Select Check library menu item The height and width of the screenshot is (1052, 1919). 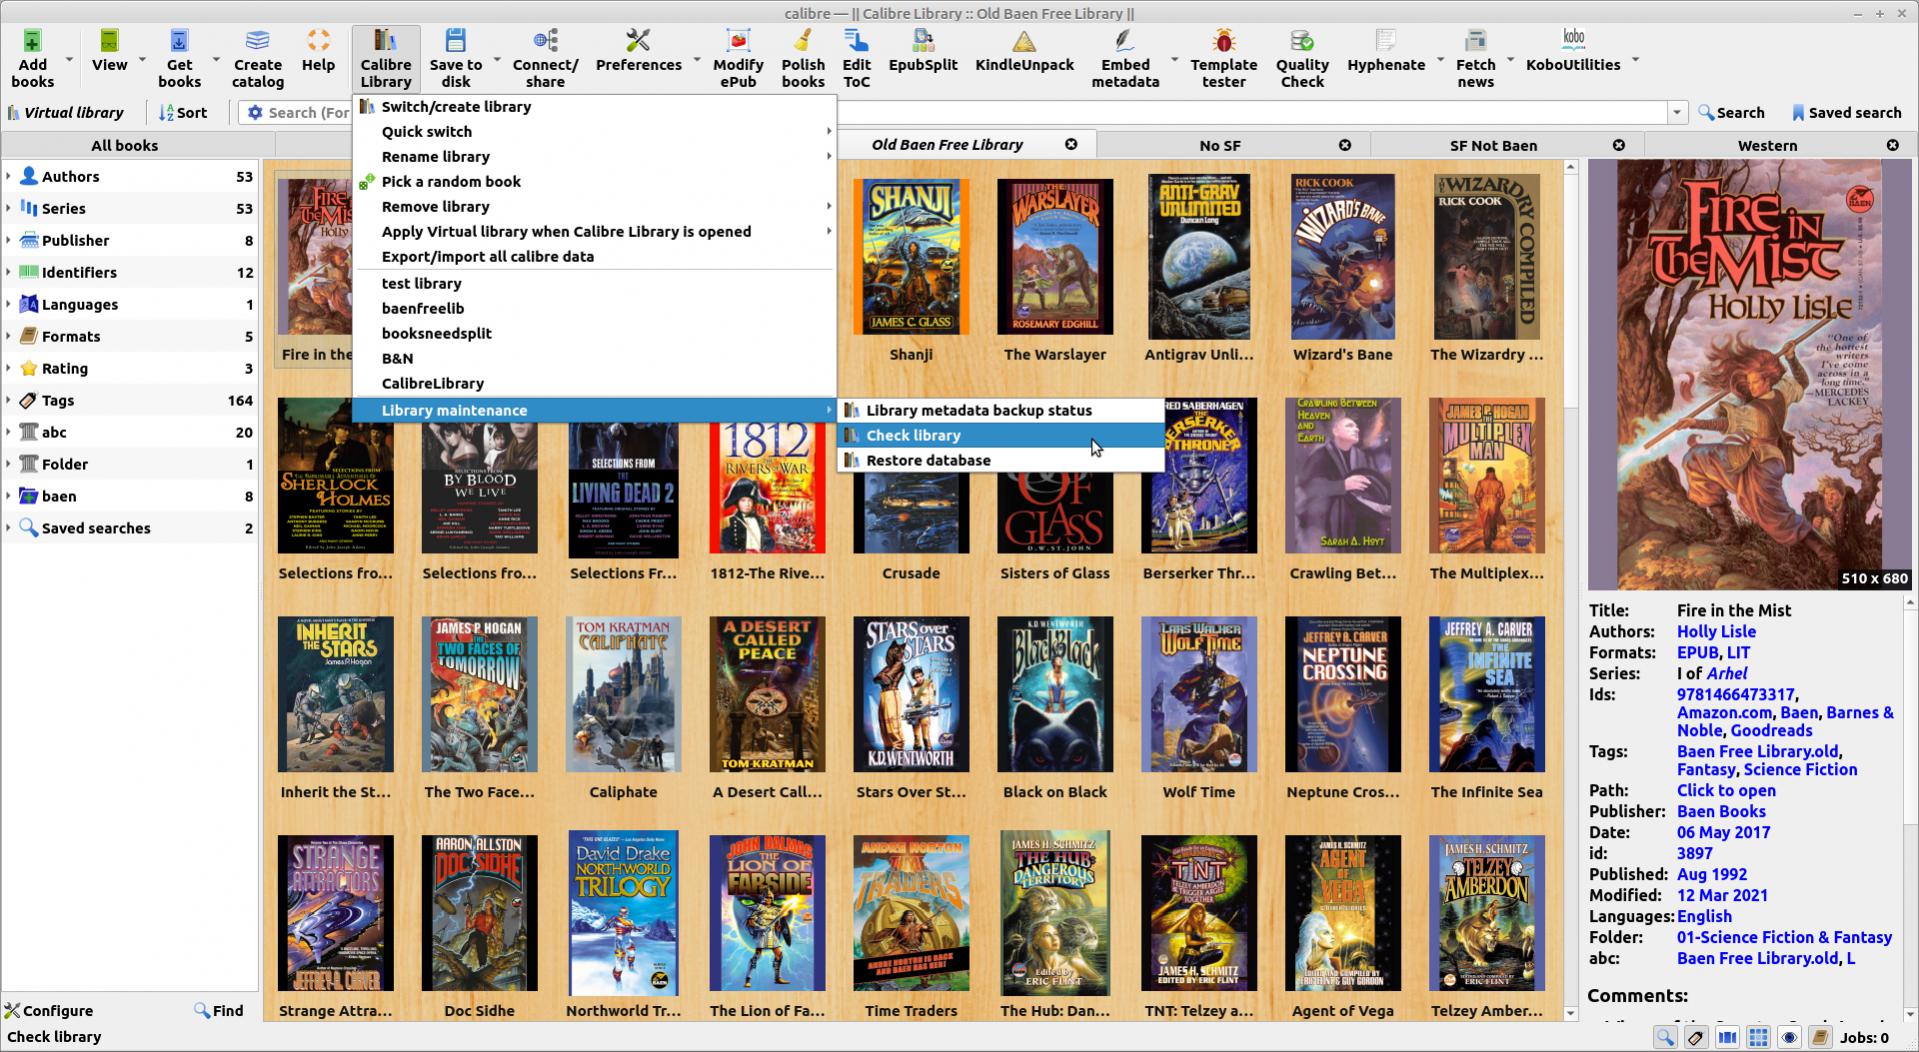(1000, 435)
